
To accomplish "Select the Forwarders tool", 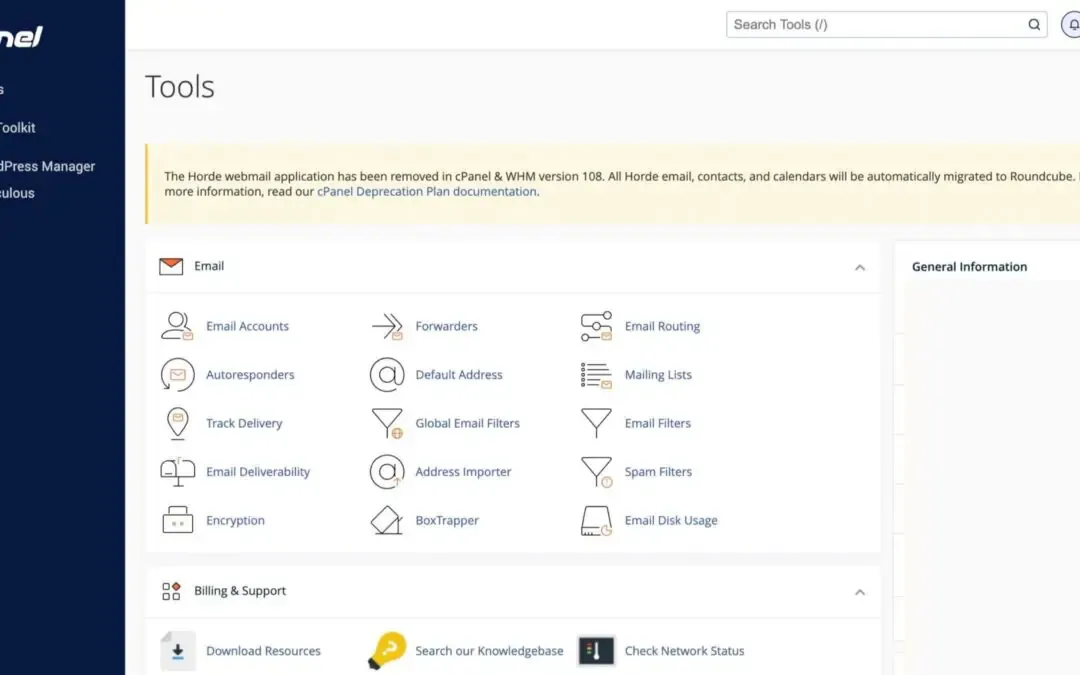I will tap(446, 326).
